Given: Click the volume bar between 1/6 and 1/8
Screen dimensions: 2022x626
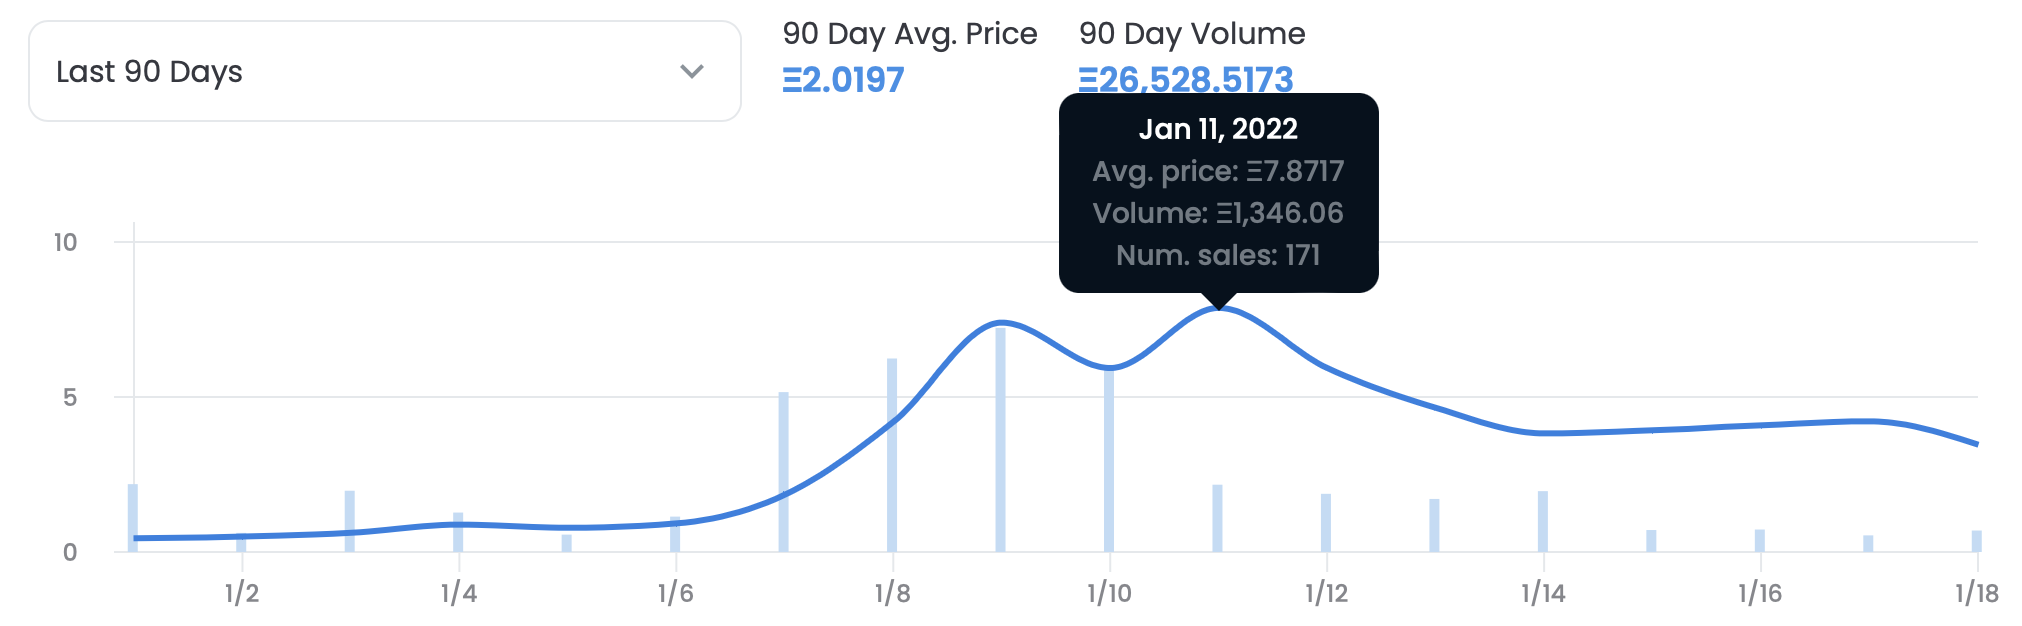Looking at the screenshot, I should pos(783,472).
